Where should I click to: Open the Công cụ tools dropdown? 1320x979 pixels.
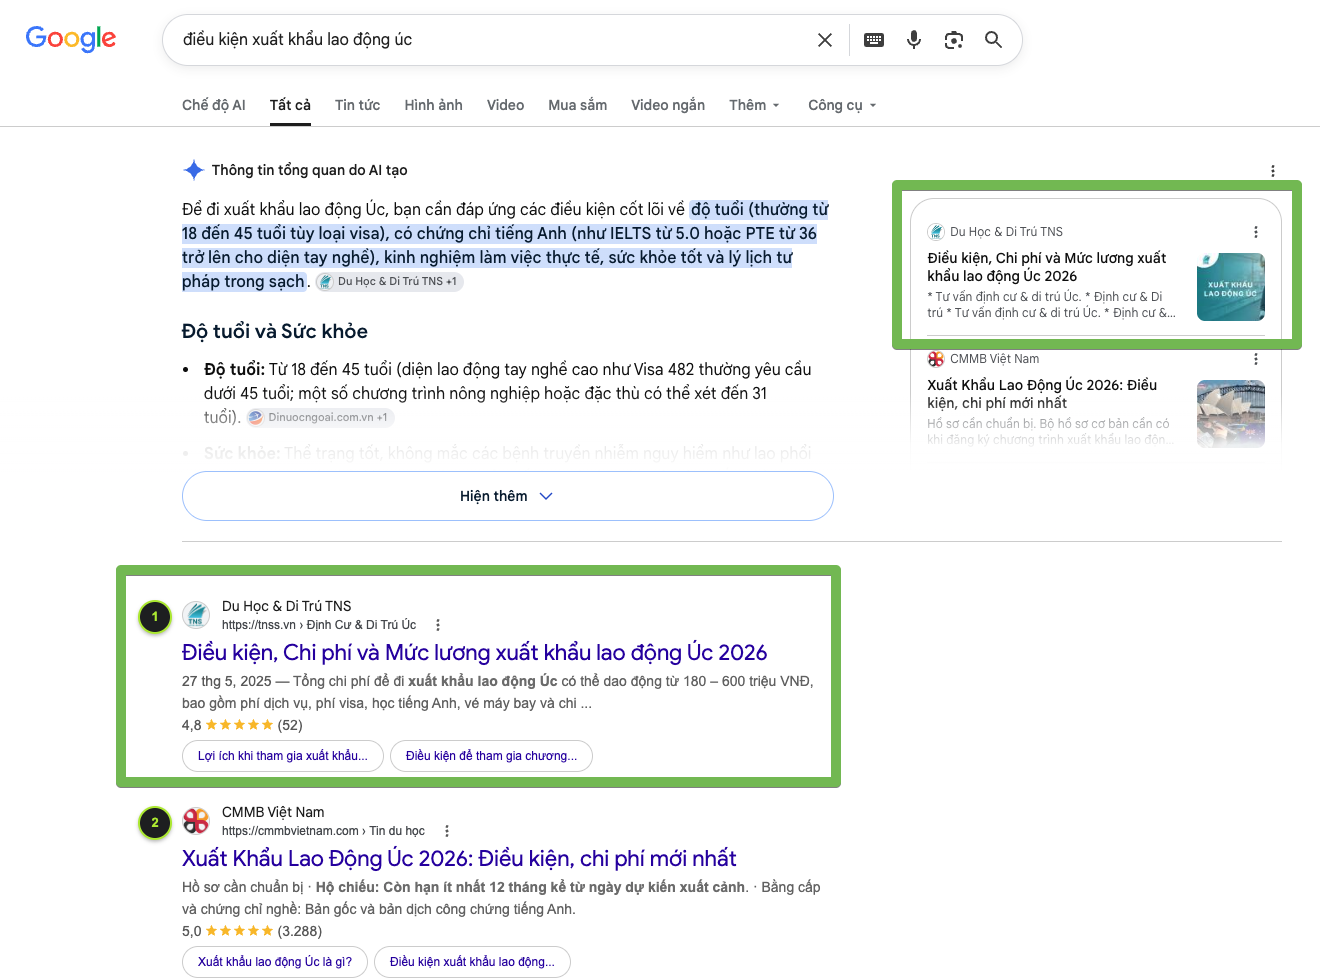(842, 105)
